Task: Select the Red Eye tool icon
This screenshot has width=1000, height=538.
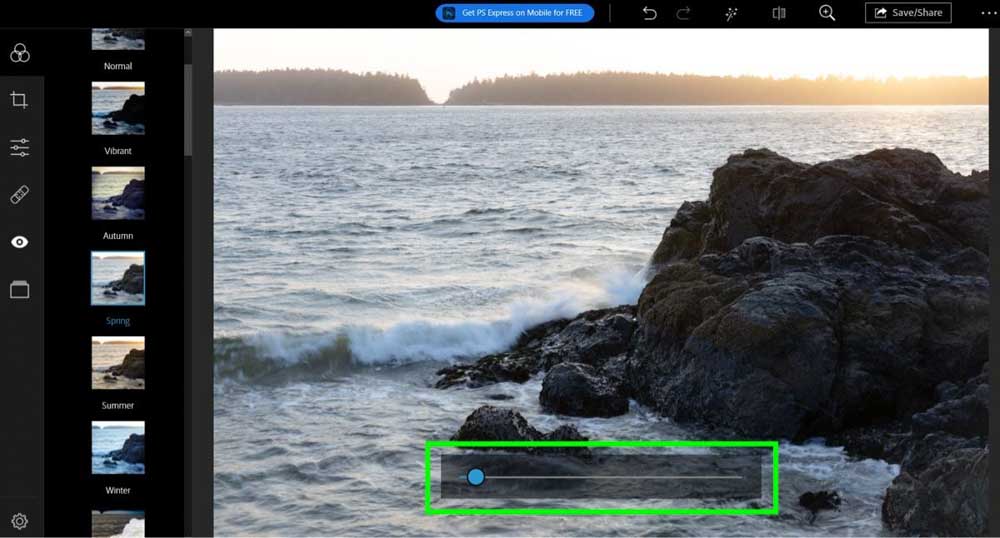Action: pyautogui.click(x=20, y=242)
